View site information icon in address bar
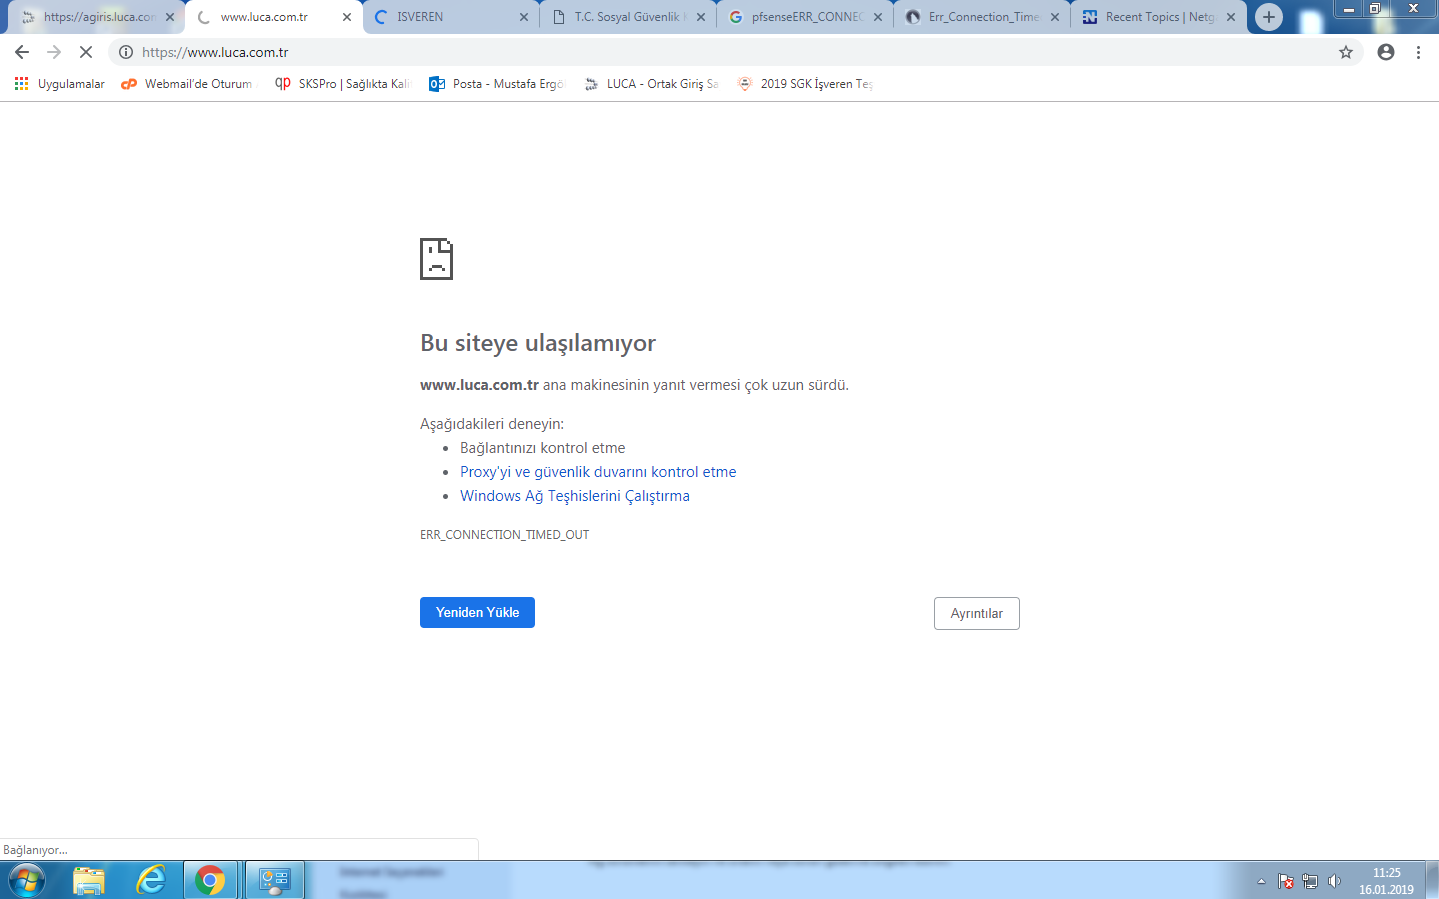The image size is (1439, 899). tap(126, 52)
